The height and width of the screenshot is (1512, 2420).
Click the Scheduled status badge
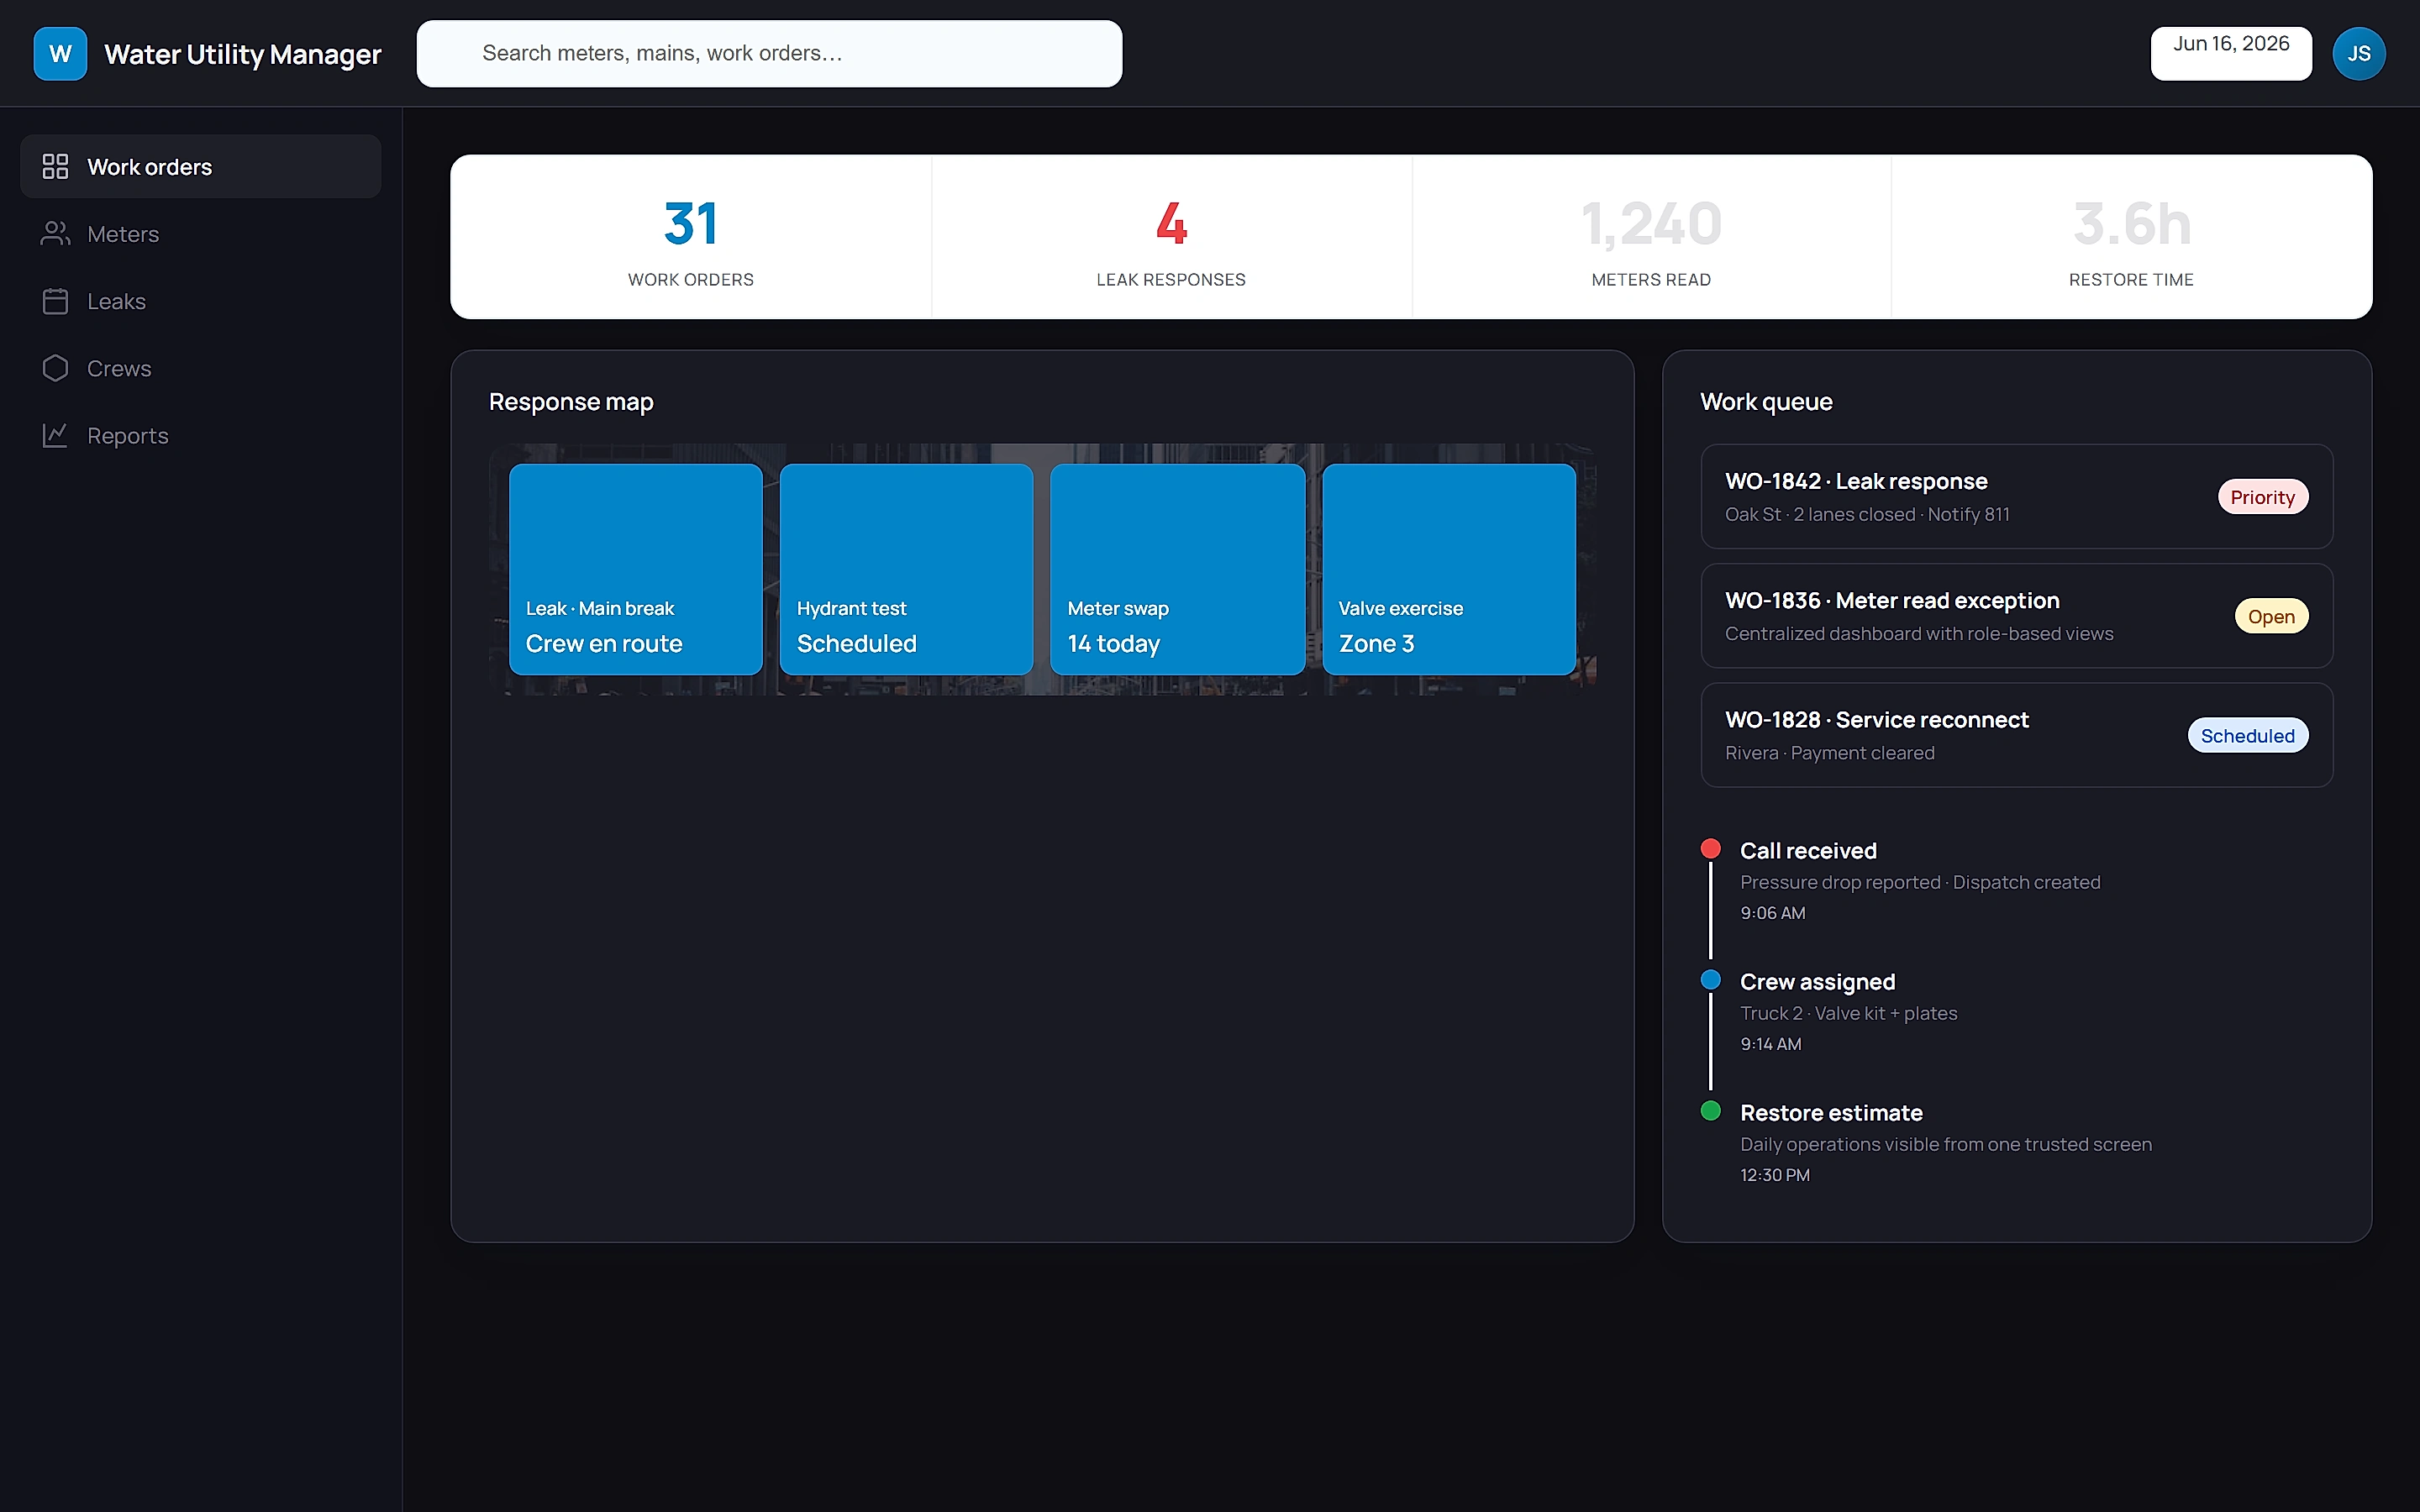(x=2247, y=735)
